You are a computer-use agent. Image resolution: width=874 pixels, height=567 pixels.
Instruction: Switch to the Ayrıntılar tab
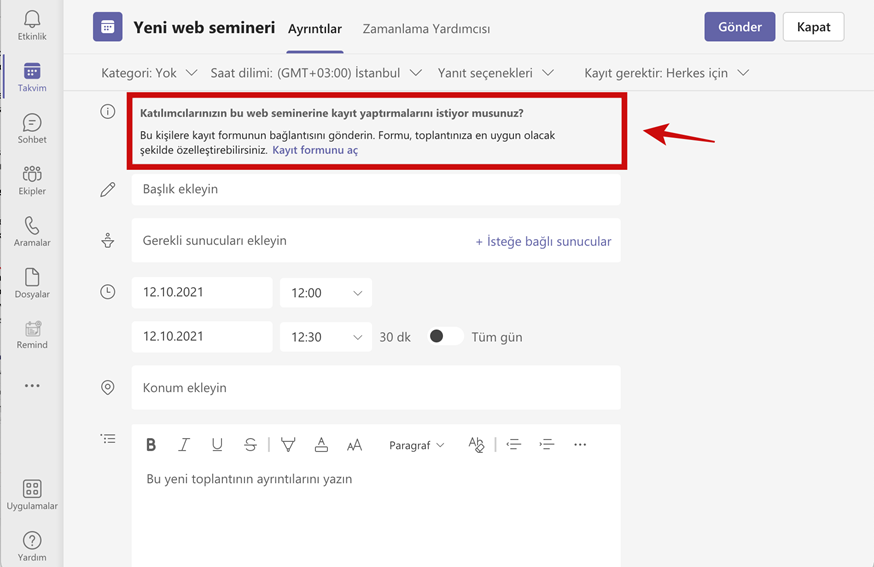click(315, 29)
